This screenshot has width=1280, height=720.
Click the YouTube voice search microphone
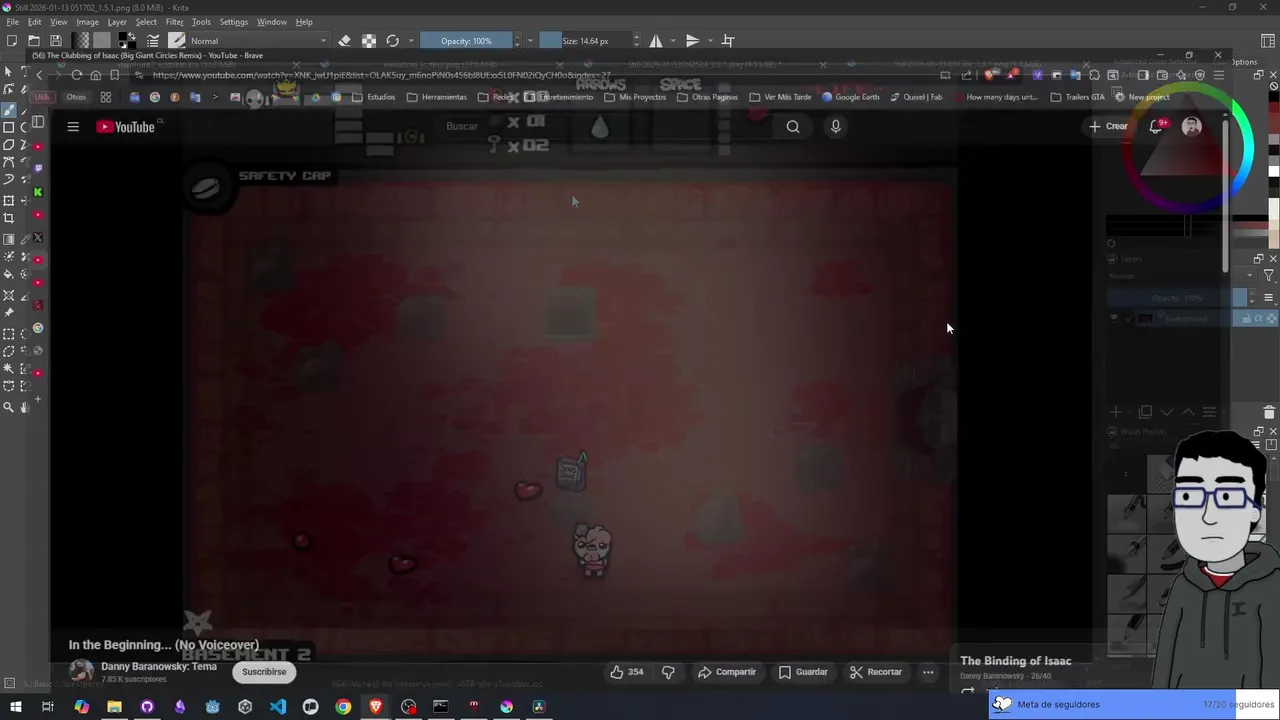pyautogui.click(x=835, y=126)
